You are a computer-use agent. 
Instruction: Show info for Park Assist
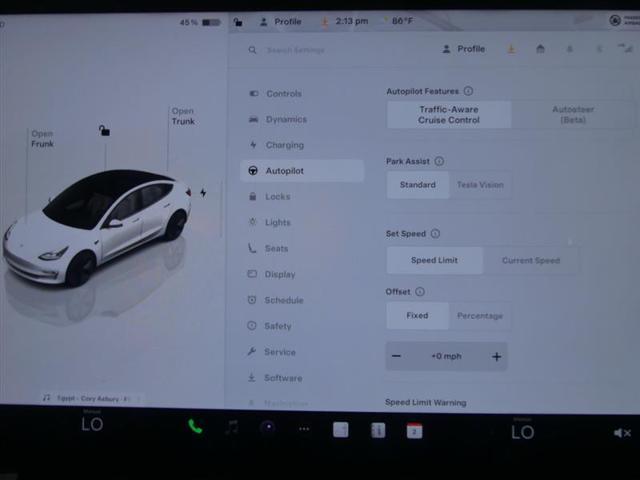coord(439,161)
